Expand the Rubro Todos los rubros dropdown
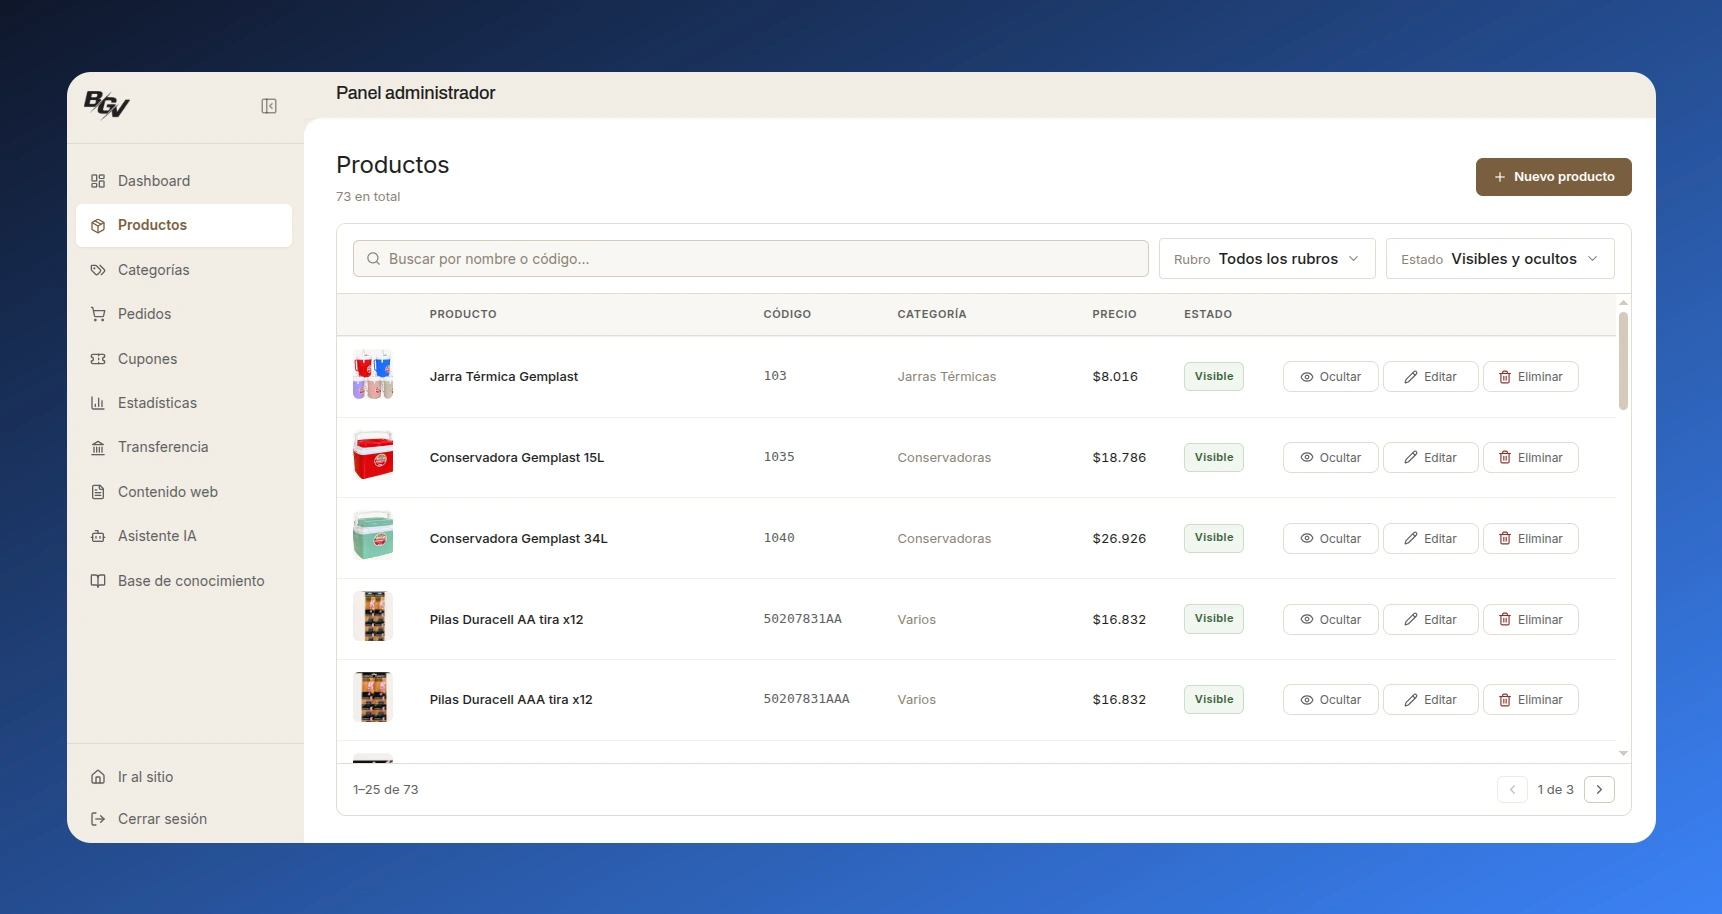Viewport: 1722px width, 914px height. click(x=1267, y=259)
